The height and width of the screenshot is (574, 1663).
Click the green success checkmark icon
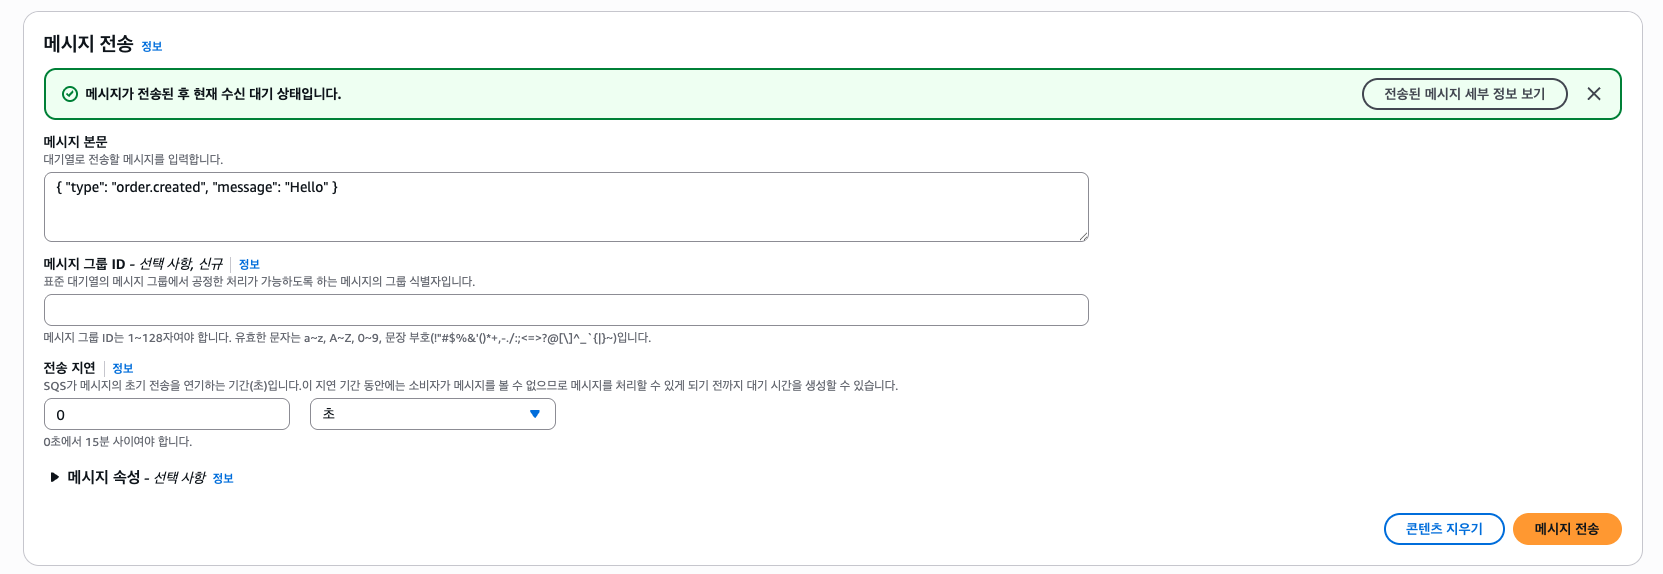pyautogui.click(x=70, y=94)
